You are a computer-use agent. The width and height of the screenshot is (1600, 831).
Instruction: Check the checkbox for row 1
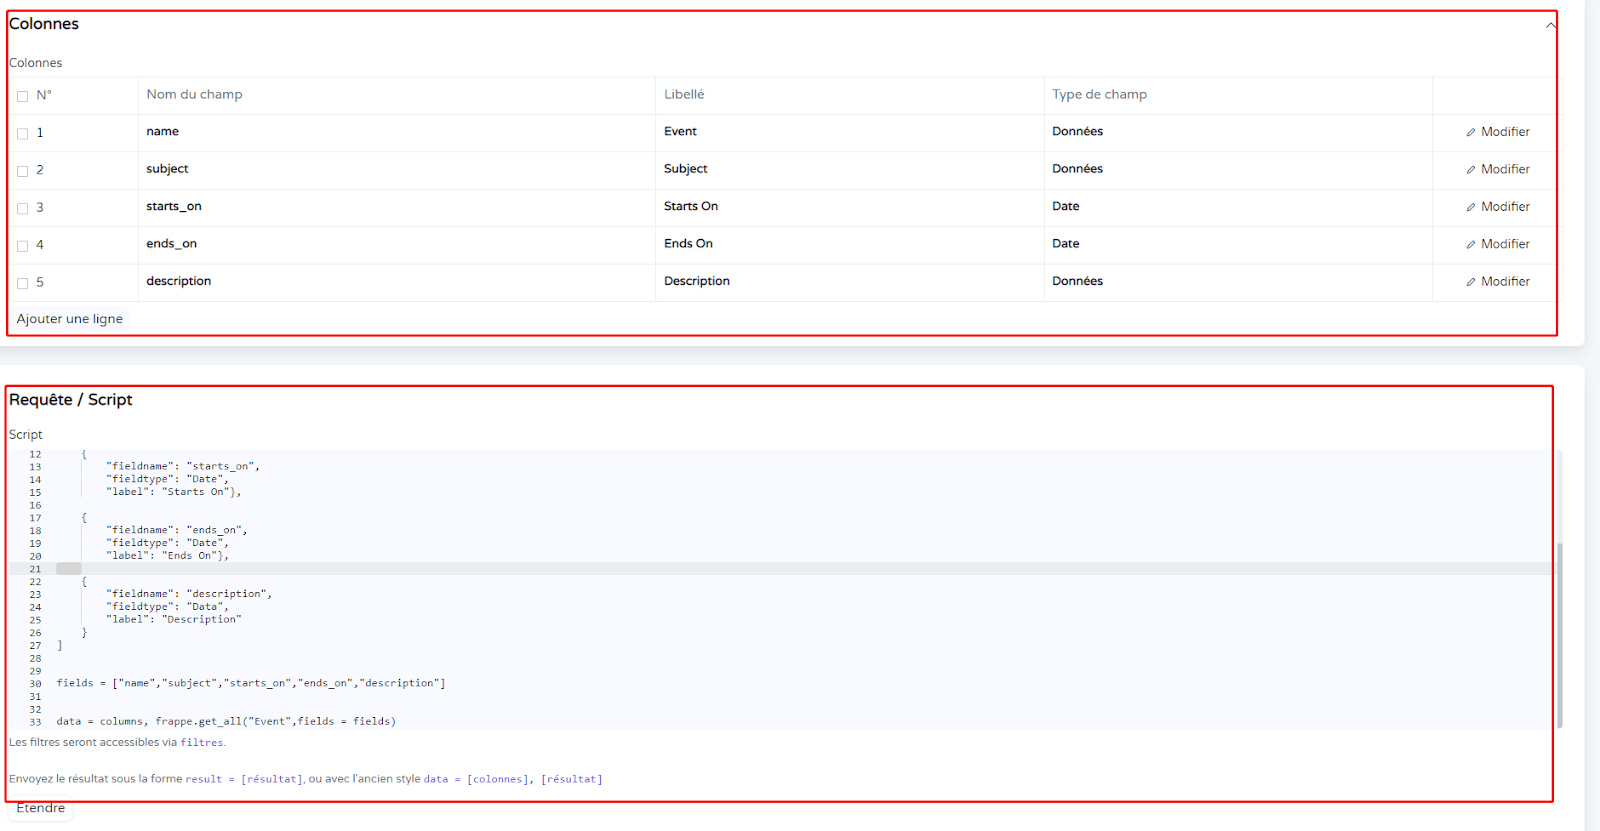point(22,133)
